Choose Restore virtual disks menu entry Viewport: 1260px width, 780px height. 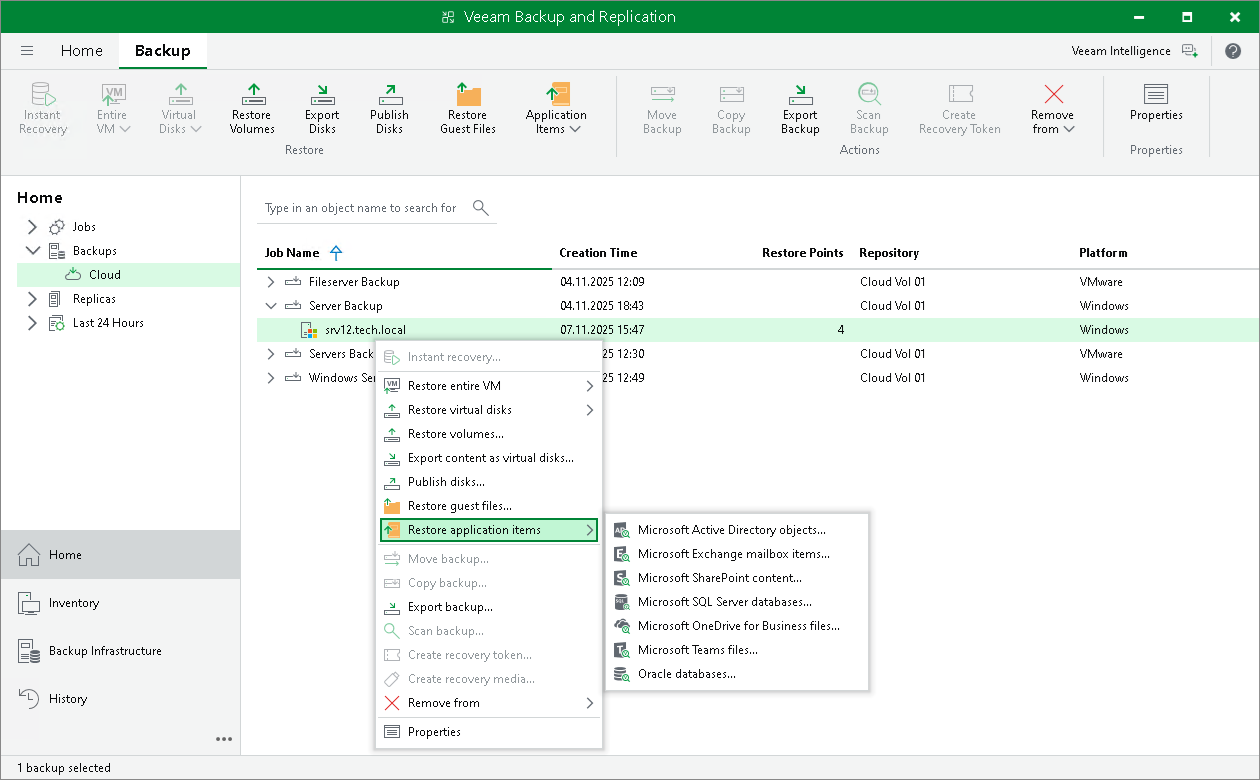click(x=489, y=410)
